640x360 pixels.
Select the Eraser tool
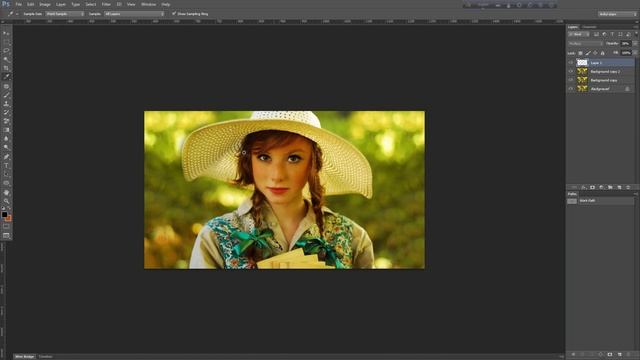tap(6, 121)
